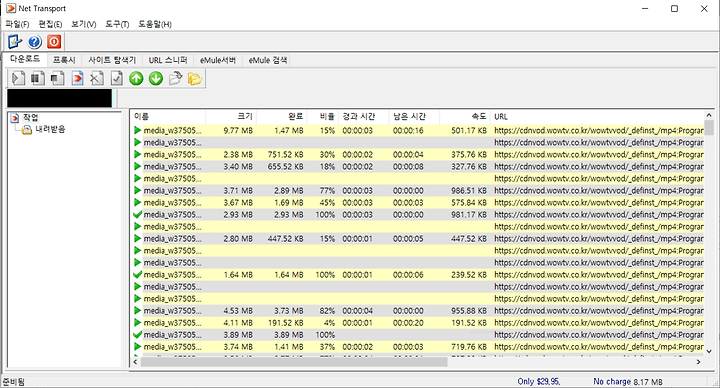720x388 pixels.
Task: Switch to the URL 스니퍼 tab
Action: pyautogui.click(x=168, y=60)
